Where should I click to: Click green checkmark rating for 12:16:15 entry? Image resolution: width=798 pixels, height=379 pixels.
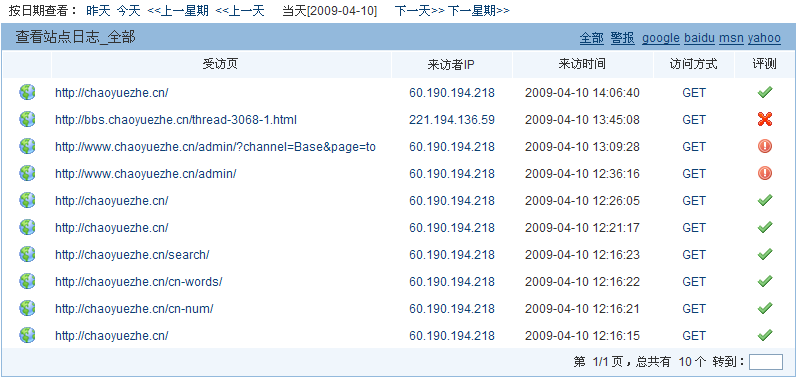click(764, 335)
